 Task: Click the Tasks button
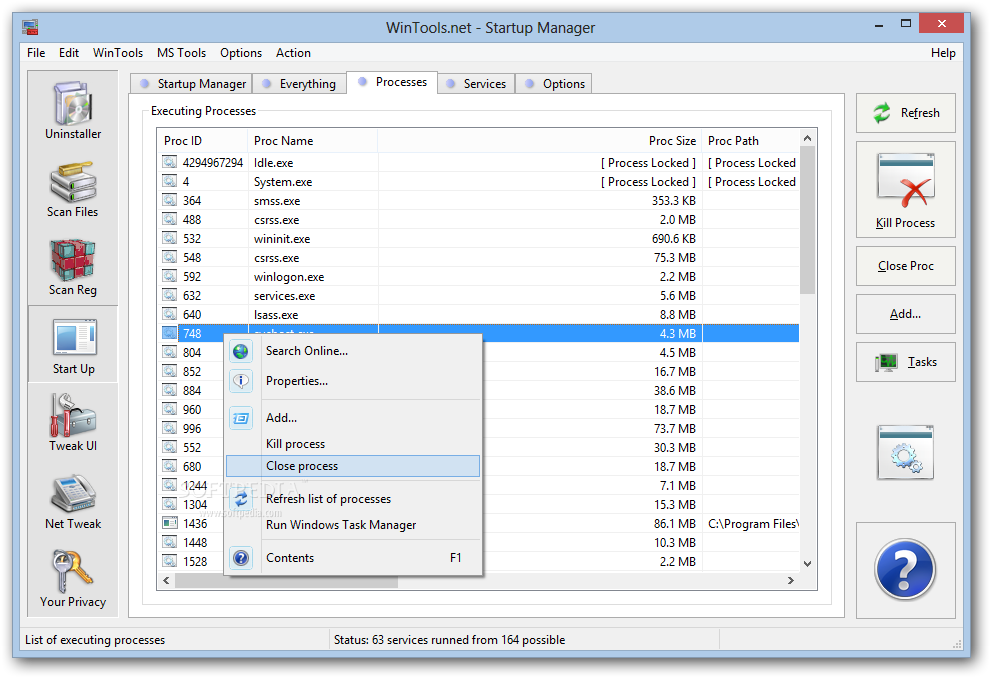click(905, 362)
